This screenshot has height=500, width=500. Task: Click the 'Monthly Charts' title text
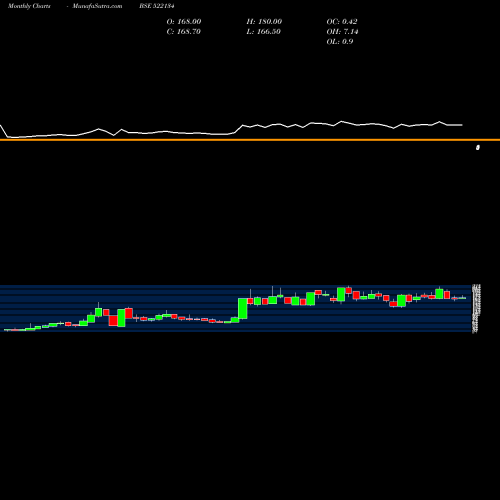(x=29, y=6)
